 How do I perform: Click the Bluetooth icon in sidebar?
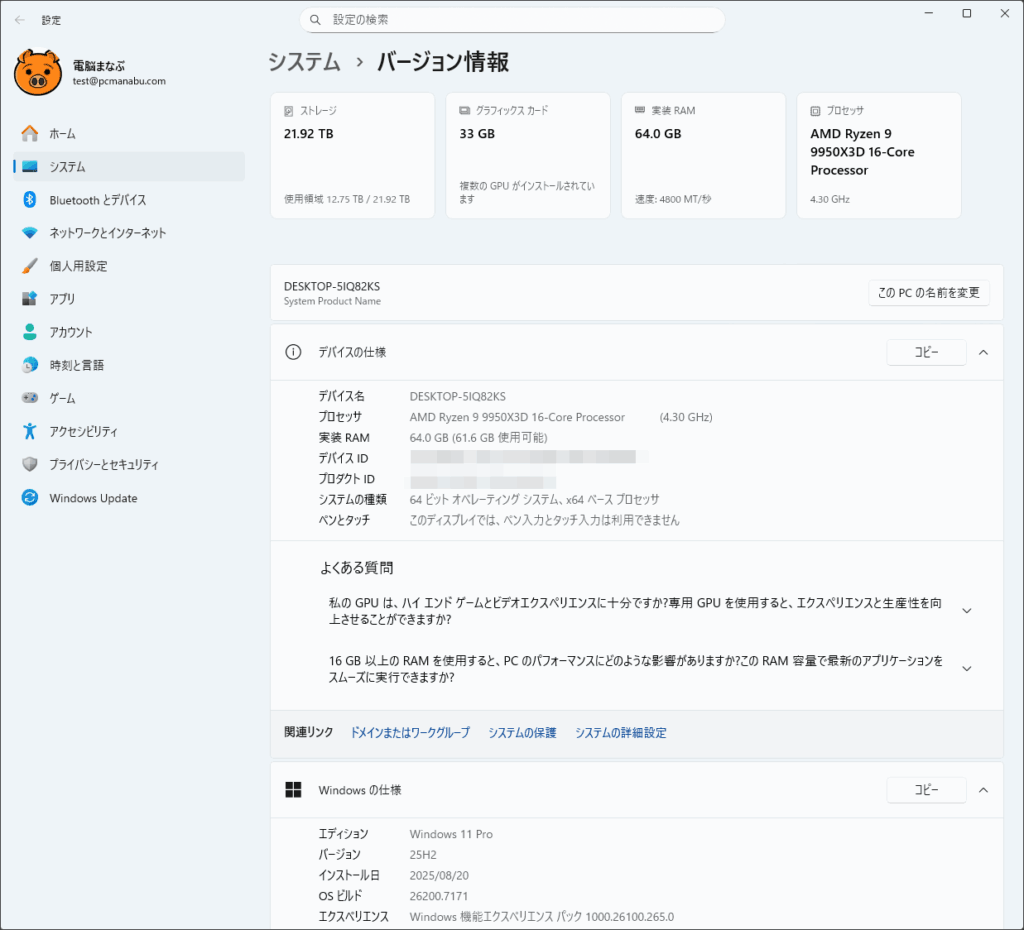coord(30,200)
